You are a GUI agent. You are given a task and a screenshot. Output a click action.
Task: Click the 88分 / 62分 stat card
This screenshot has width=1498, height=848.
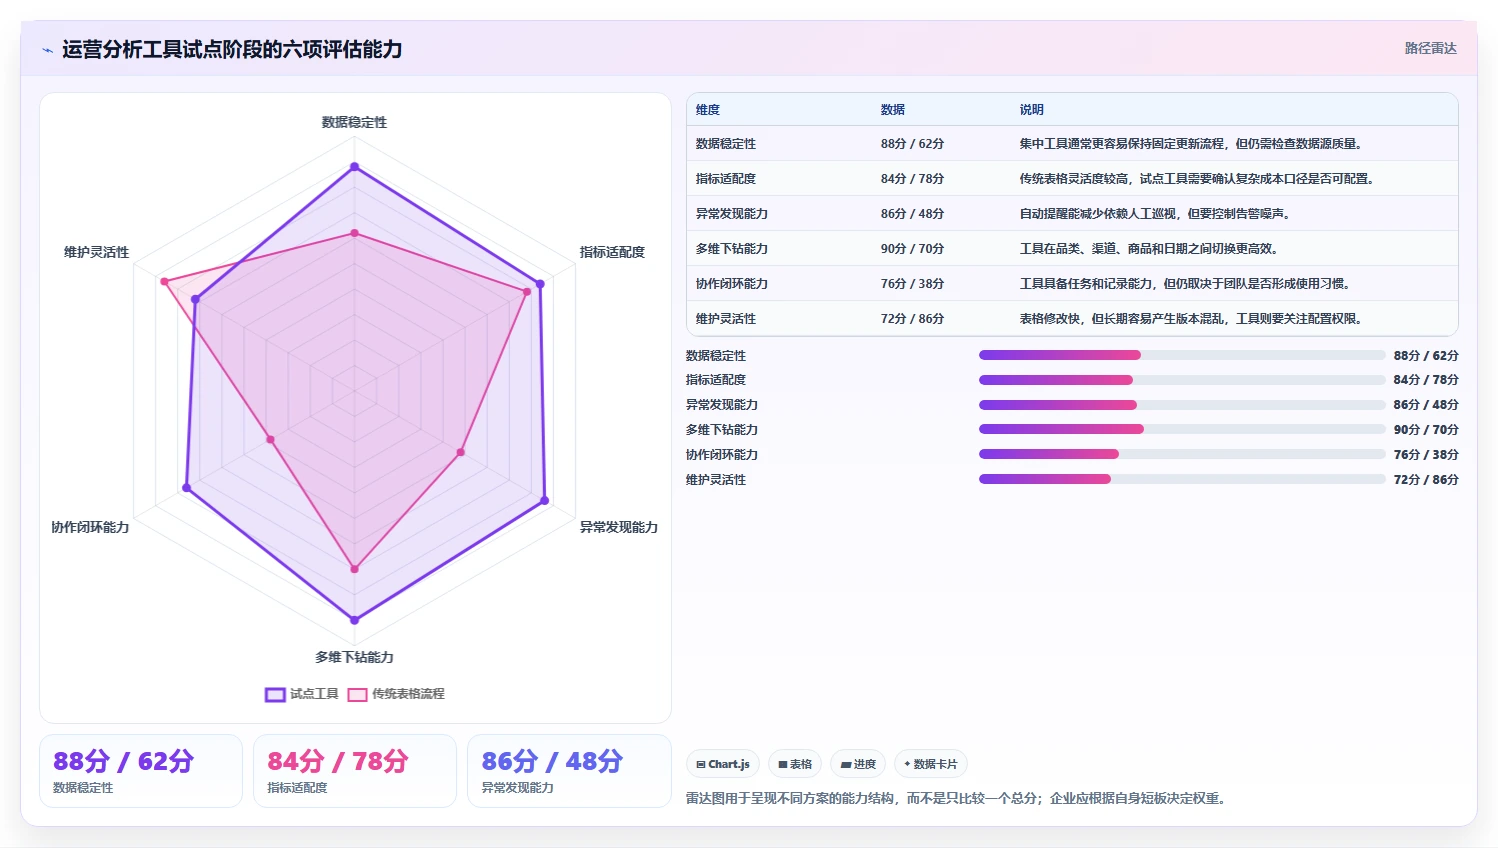pyautogui.click(x=141, y=771)
